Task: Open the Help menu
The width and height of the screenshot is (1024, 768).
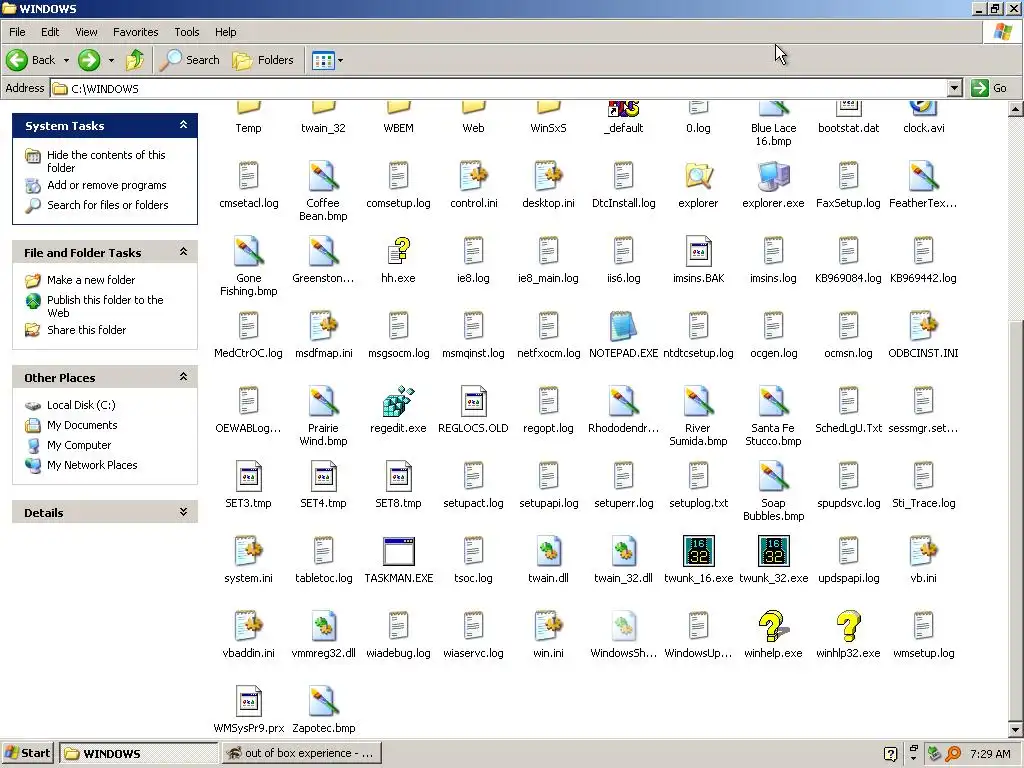Action: pyautogui.click(x=225, y=32)
